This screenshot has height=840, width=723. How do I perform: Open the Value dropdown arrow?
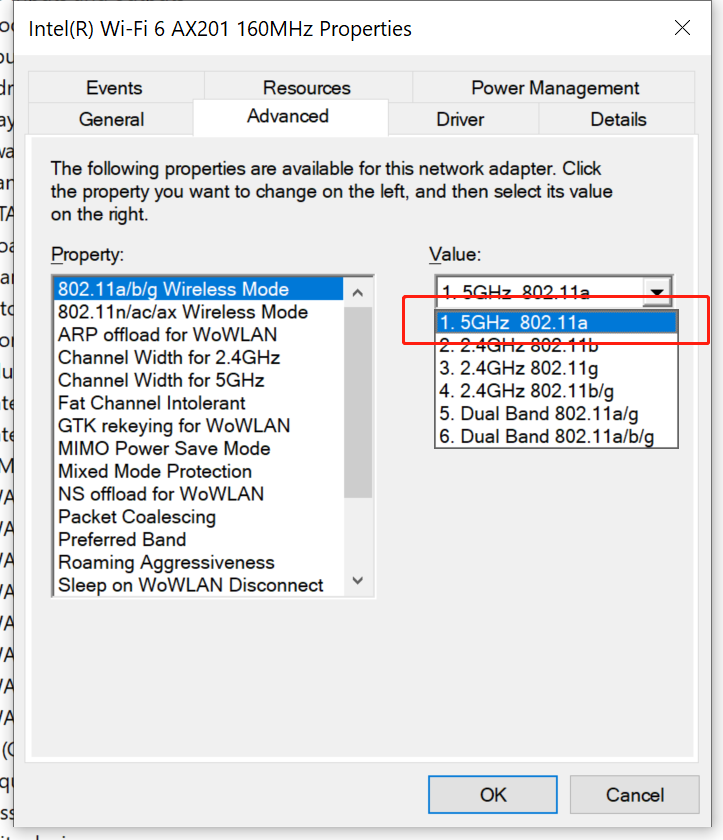click(x=657, y=292)
